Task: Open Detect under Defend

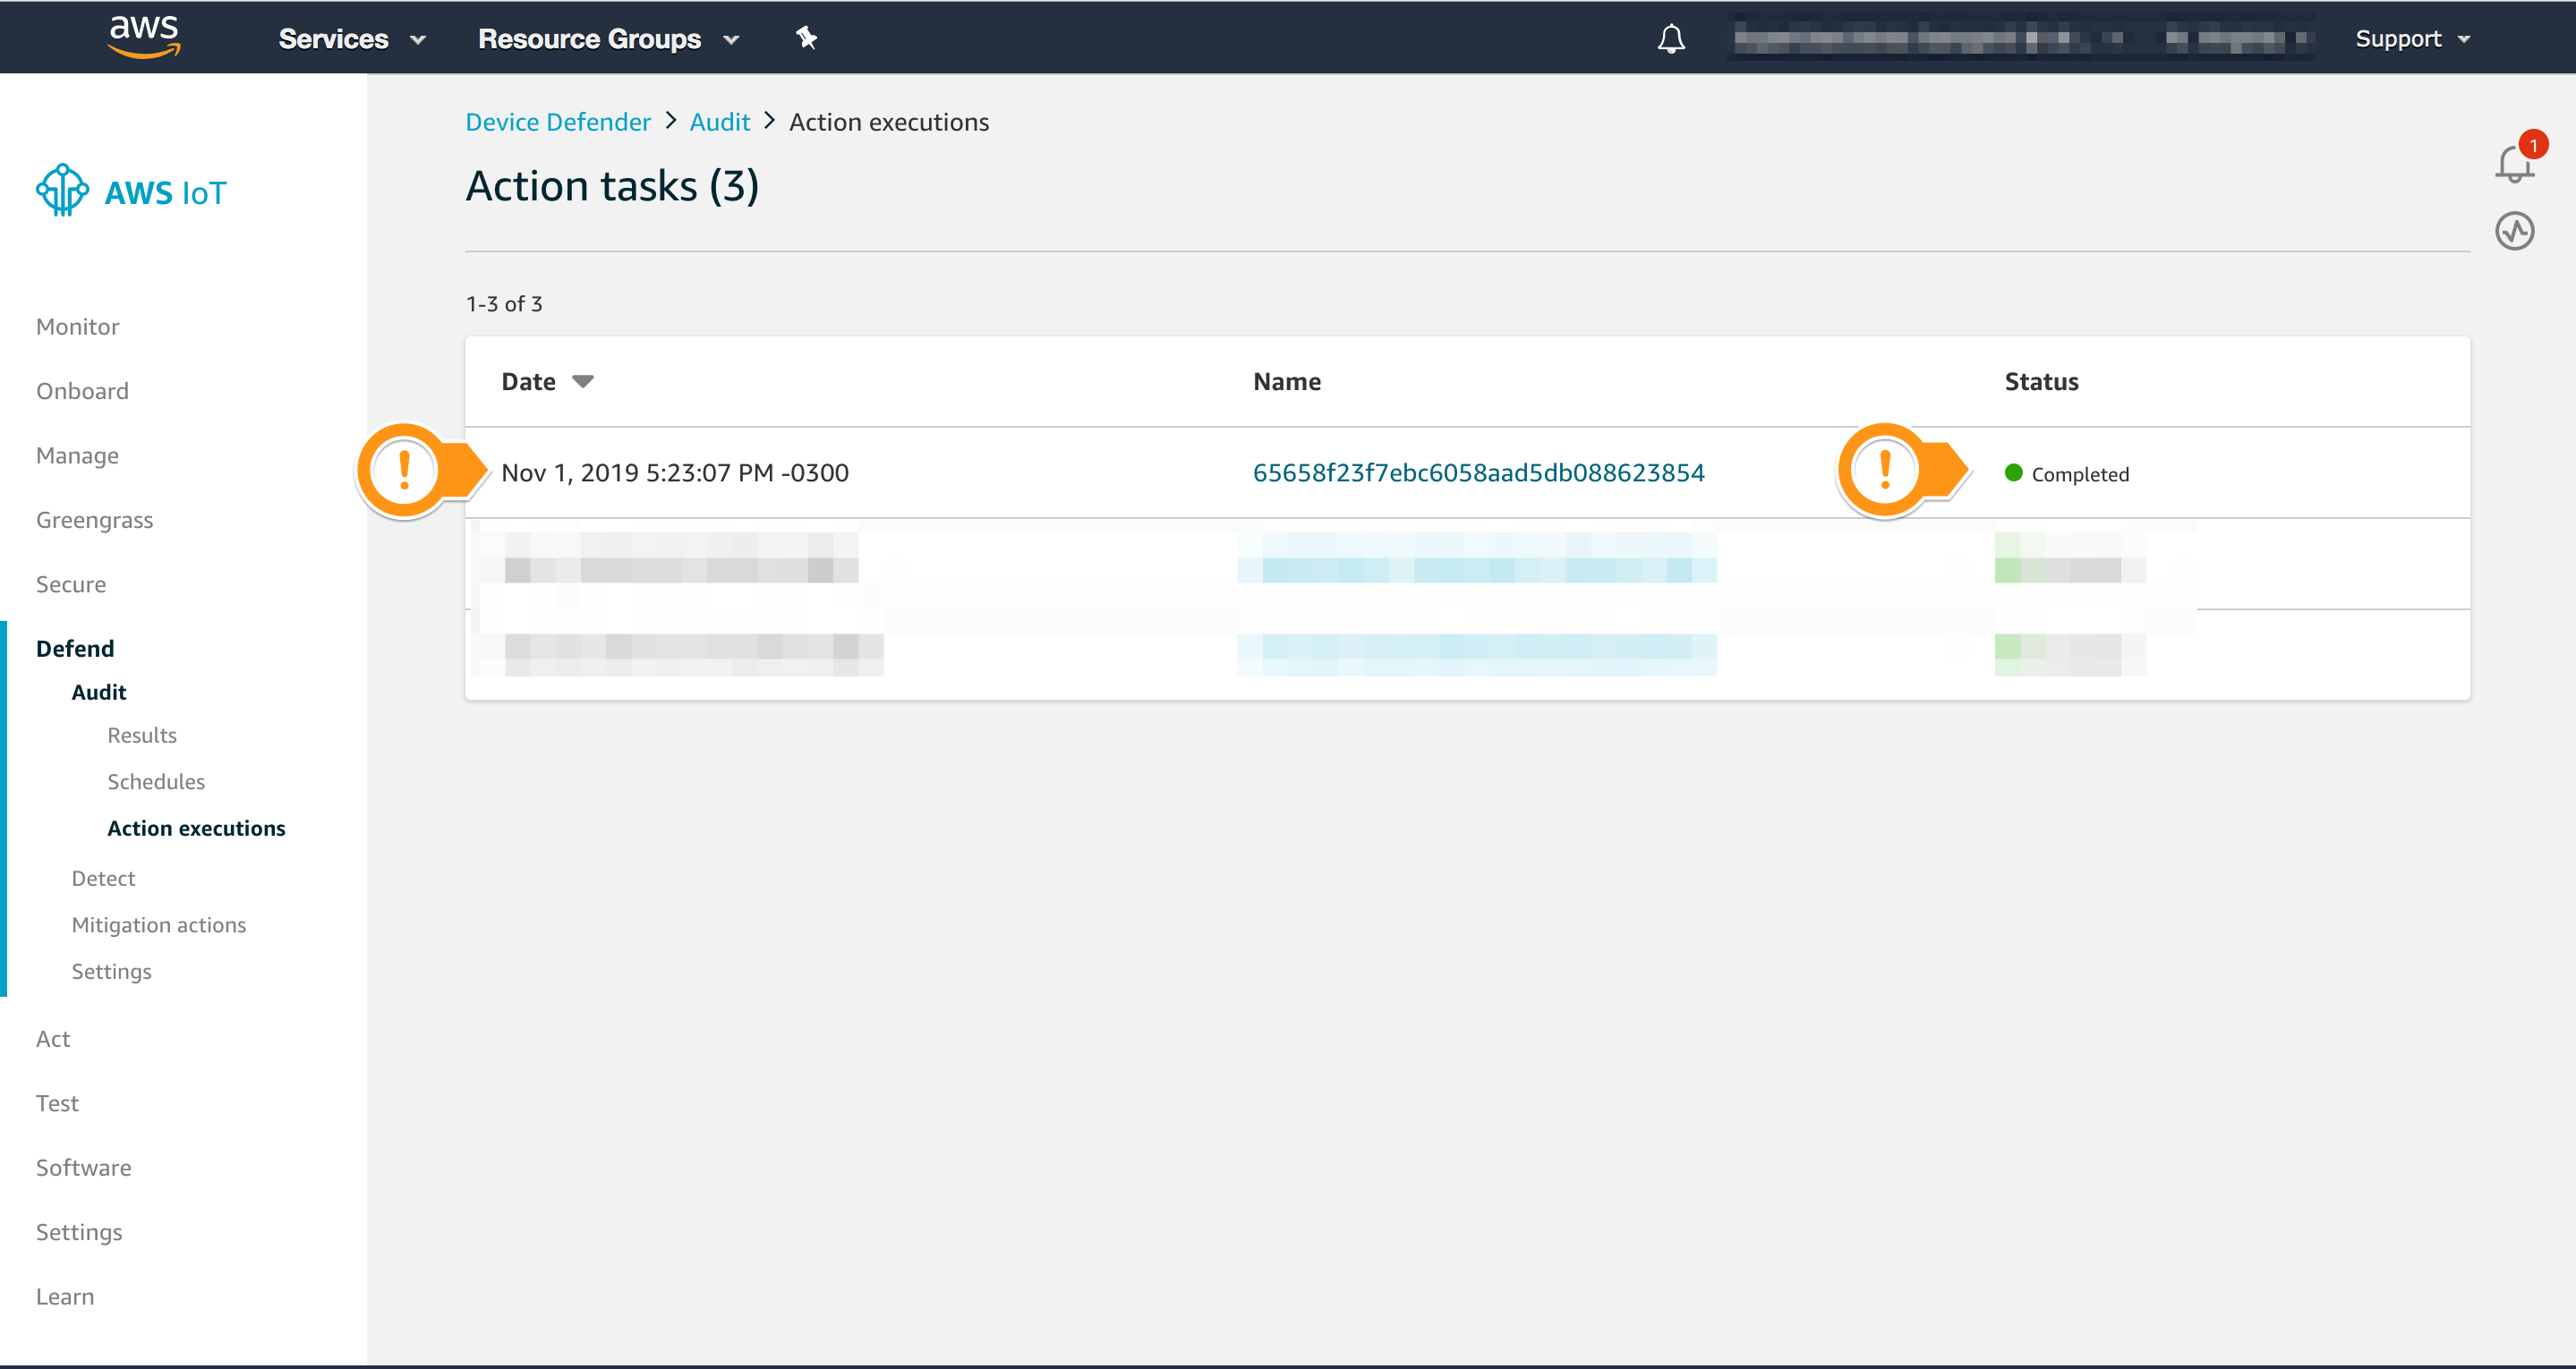Action: (x=103, y=878)
